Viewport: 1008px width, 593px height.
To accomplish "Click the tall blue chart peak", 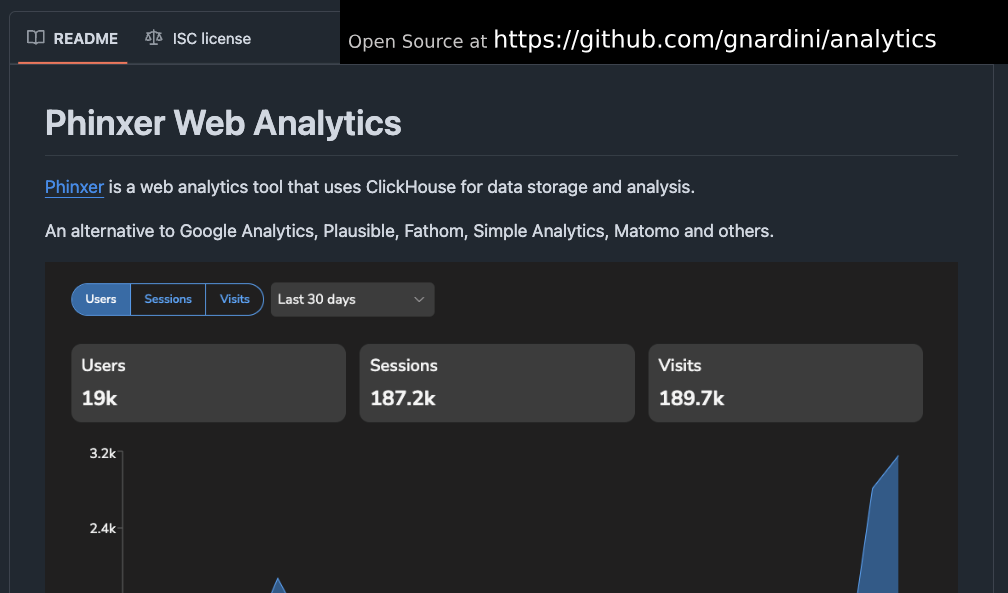I will [882, 534].
